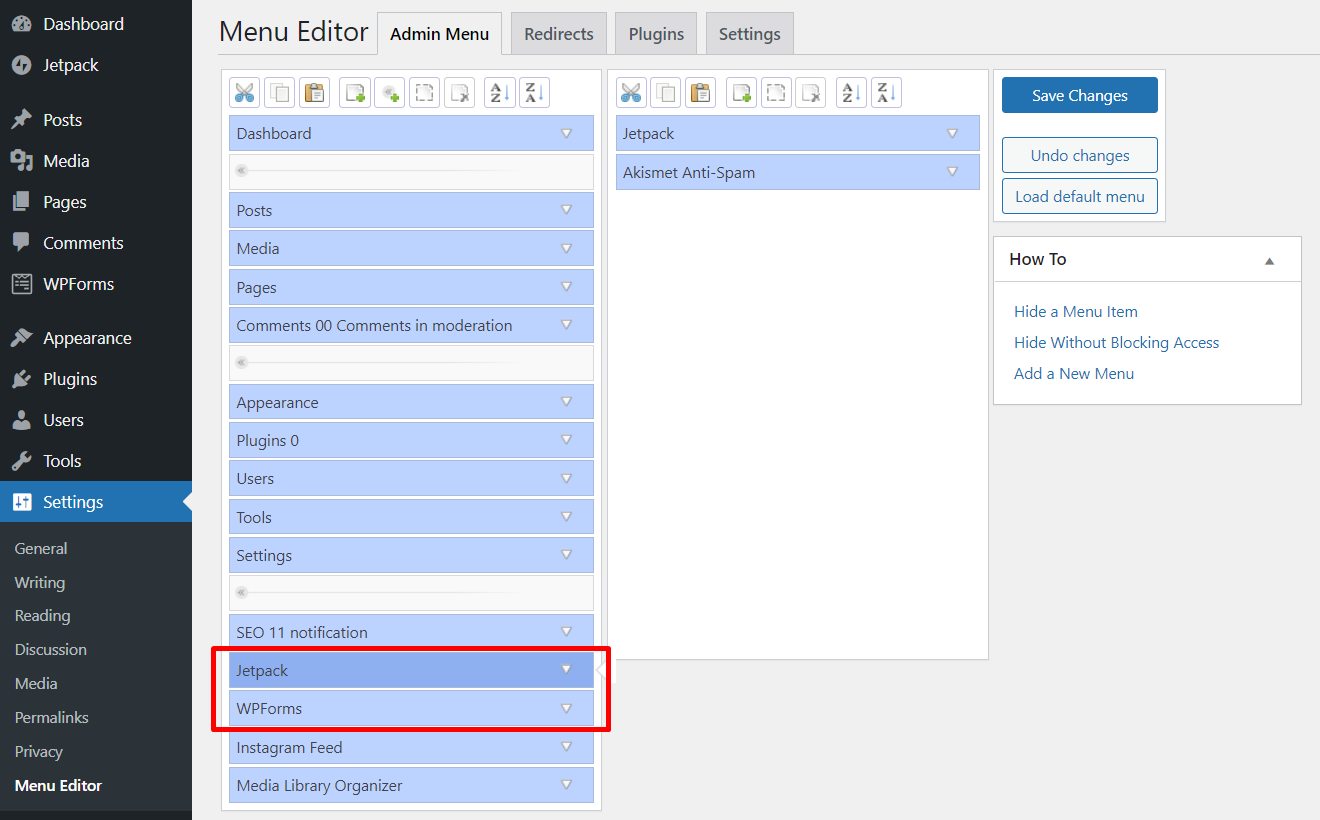Click the Hide (dashed box) icon in the left toolbar
The width and height of the screenshot is (1320, 820).
[x=425, y=93]
